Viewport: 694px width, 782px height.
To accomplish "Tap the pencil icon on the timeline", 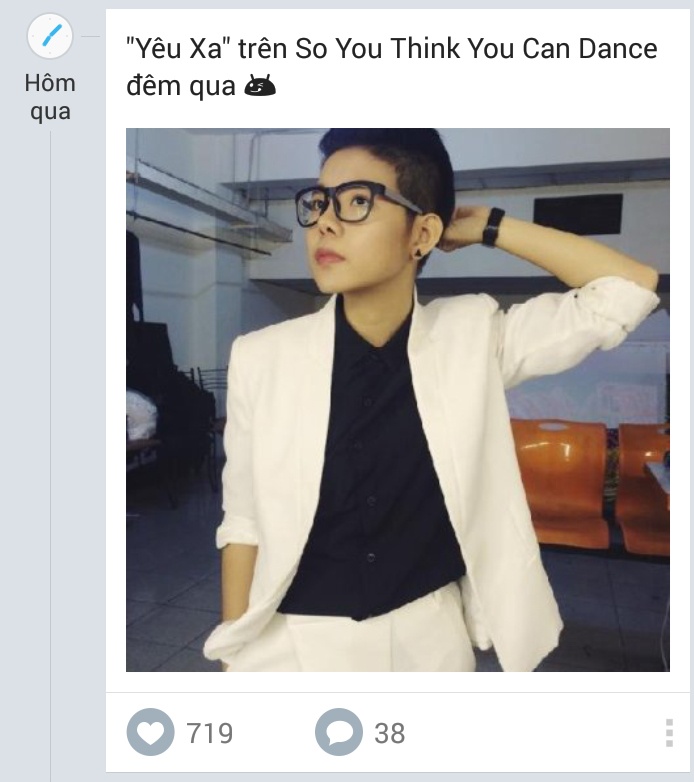I will click(x=50, y=37).
